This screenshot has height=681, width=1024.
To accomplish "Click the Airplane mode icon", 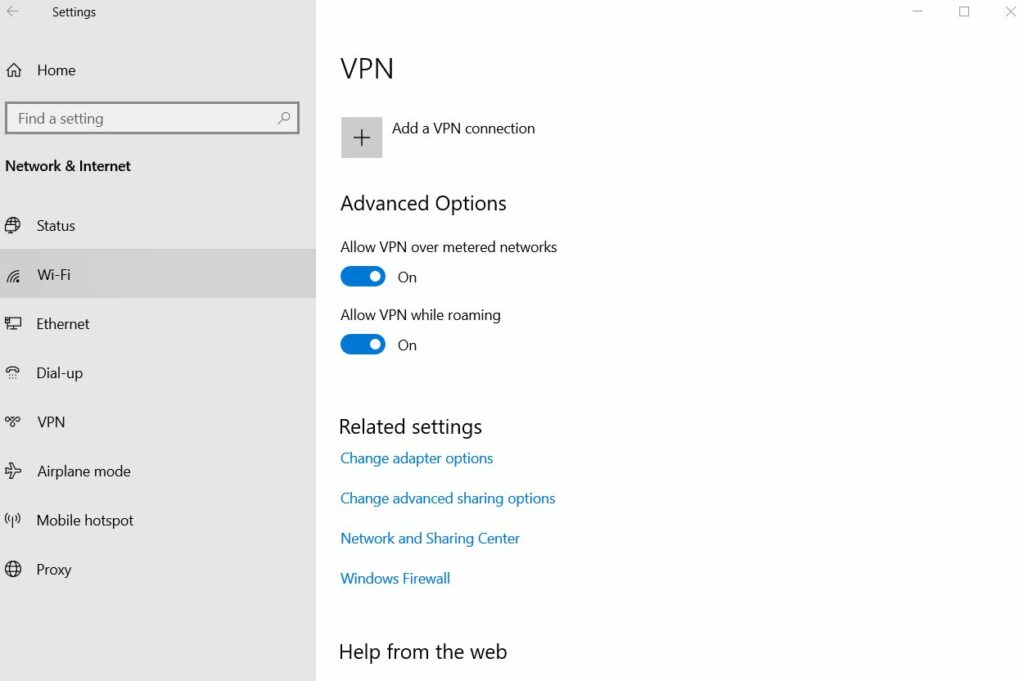I will (x=13, y=471).
